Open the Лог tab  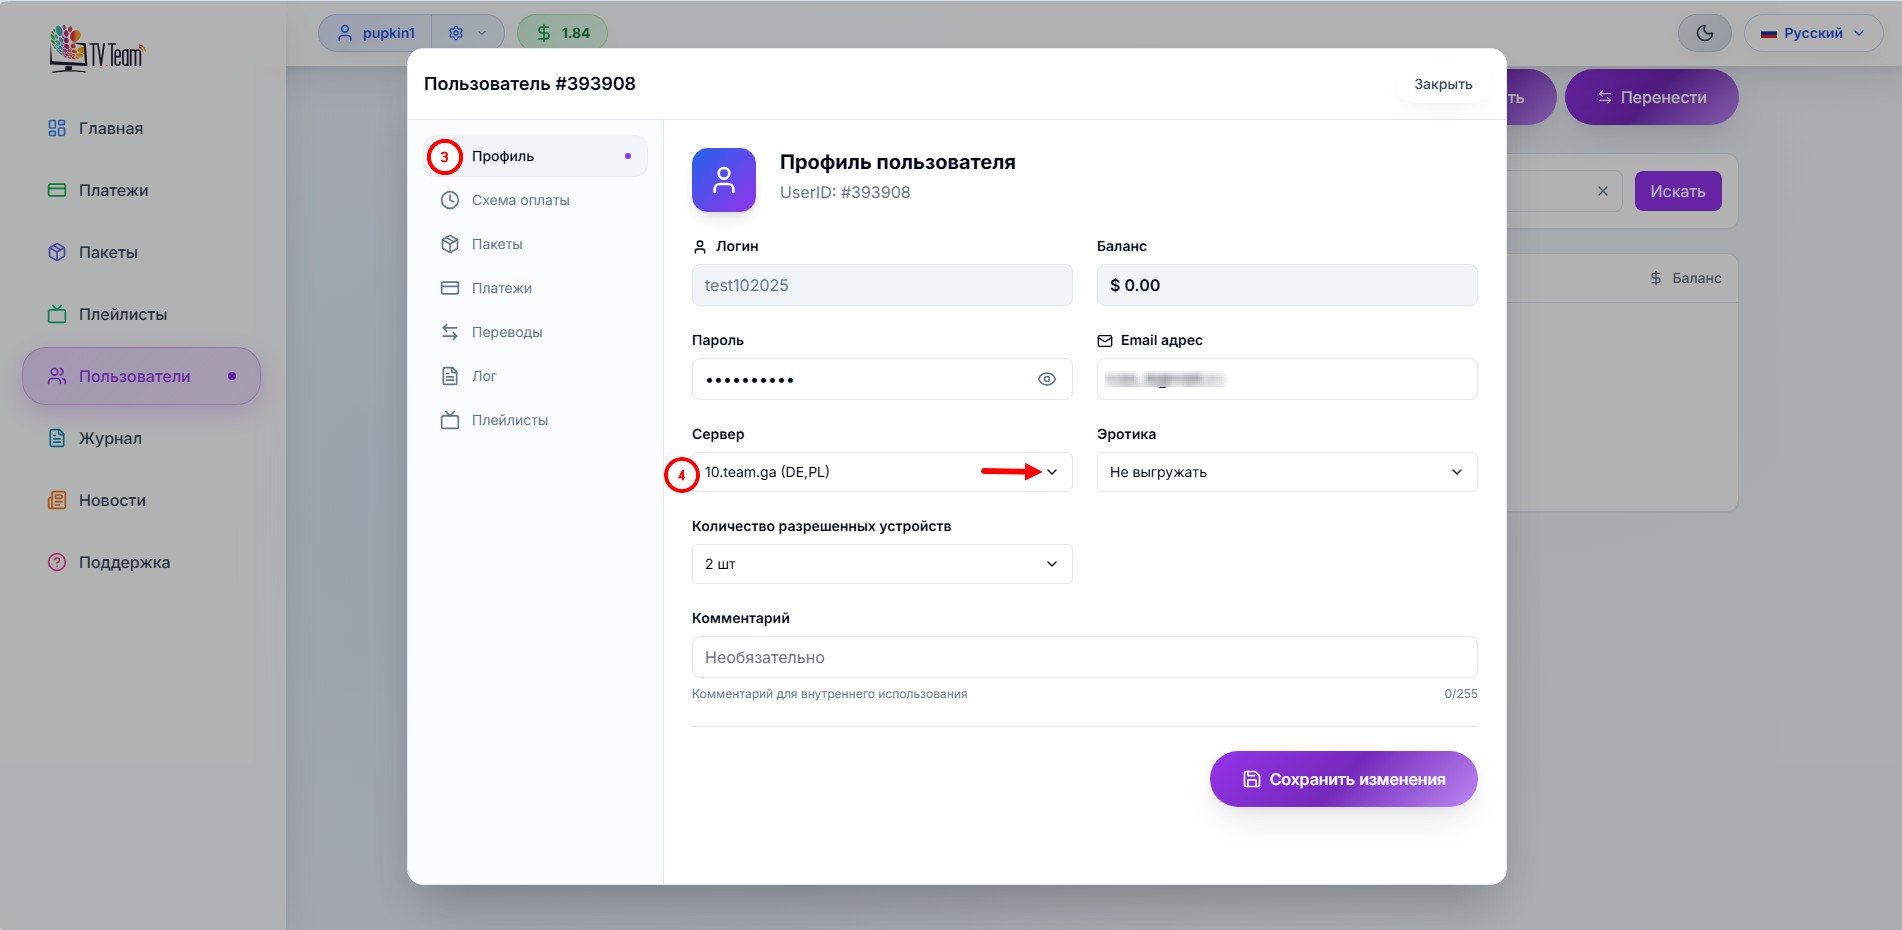[484, 376]
